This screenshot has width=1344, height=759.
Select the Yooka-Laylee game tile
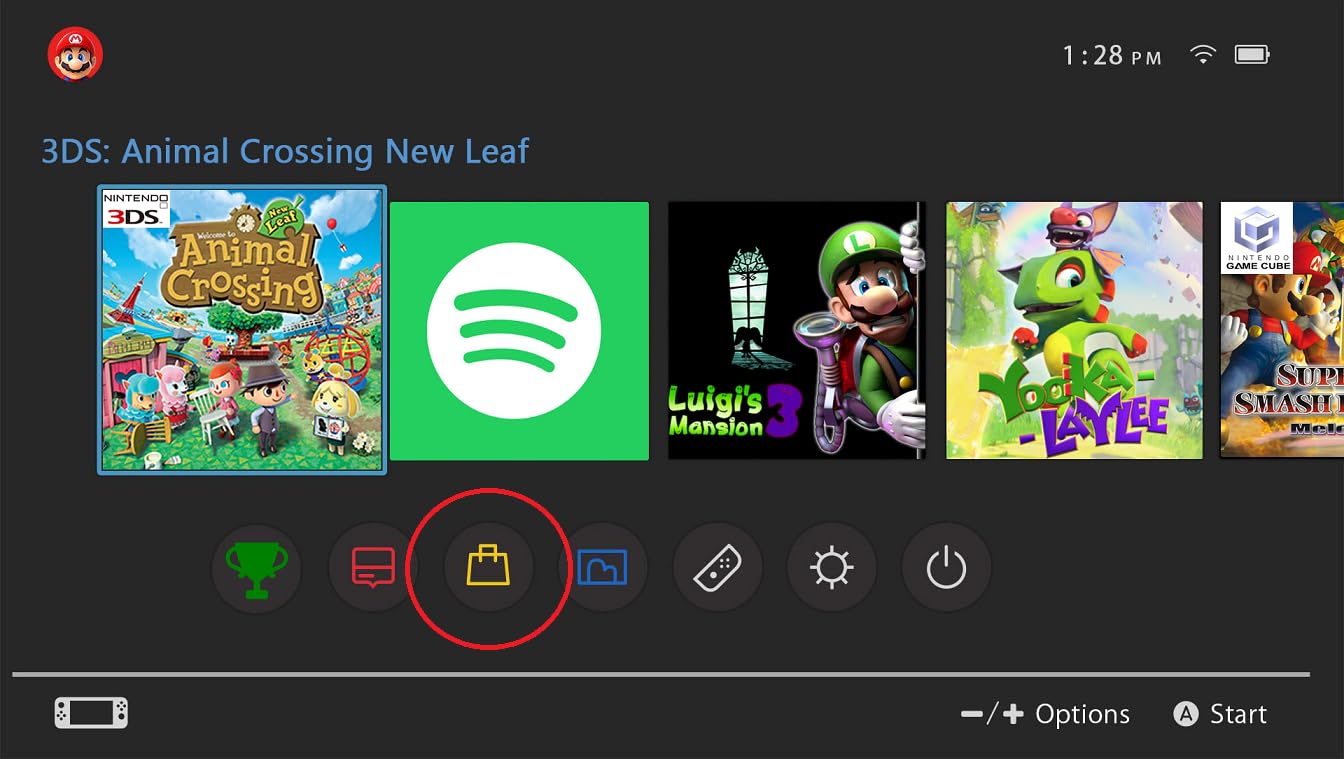coord(1075,331)
